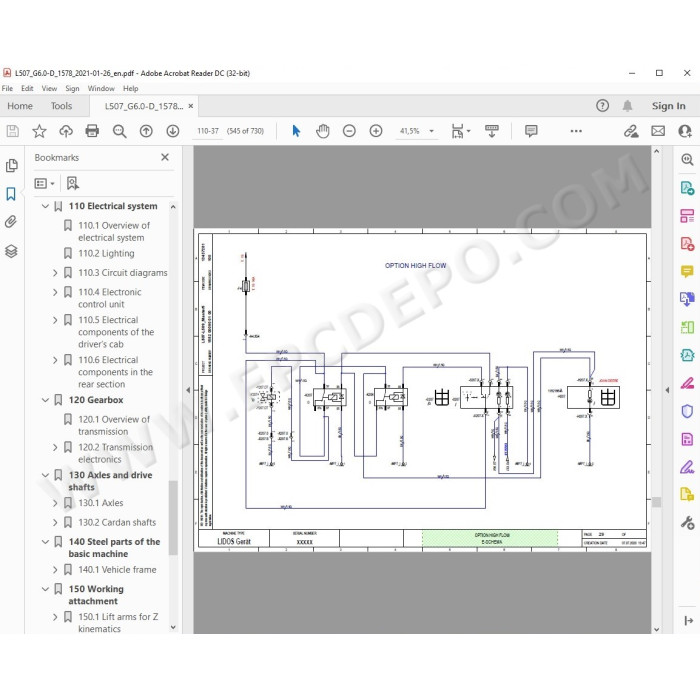The width and height of the screenshot is (700, 700).
Task: Send file by email envelope icon
Action: (x=658, y=131)
